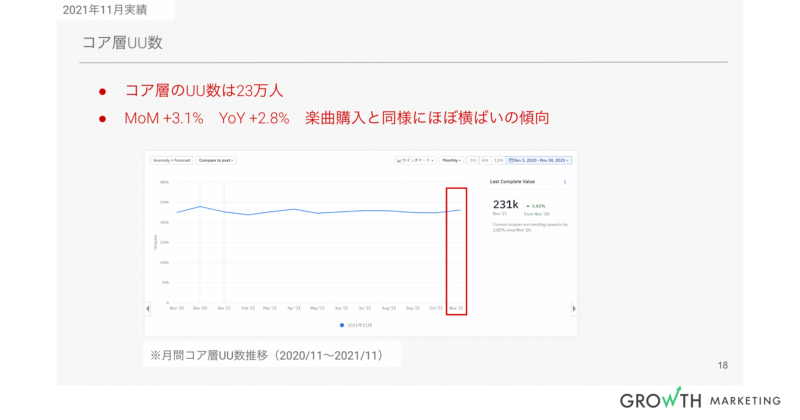Expand the Compare to past menu
This screenshot has width=800, height=420.
(x=215, y=160)
